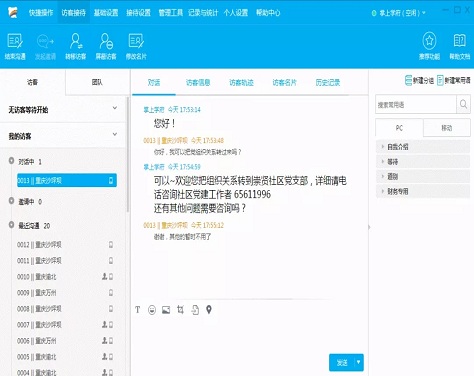Open the 接待设置 menu
The image size is (474, 376).
click(138, 13)
